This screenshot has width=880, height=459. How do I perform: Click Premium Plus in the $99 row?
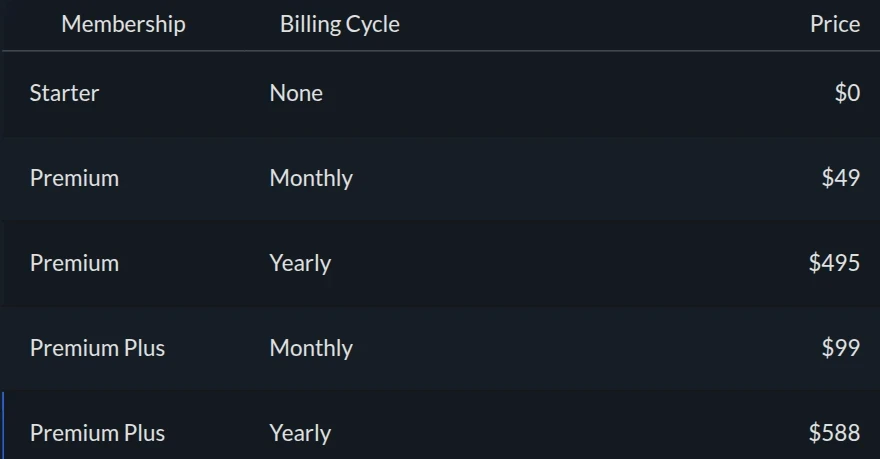point(97,348)
